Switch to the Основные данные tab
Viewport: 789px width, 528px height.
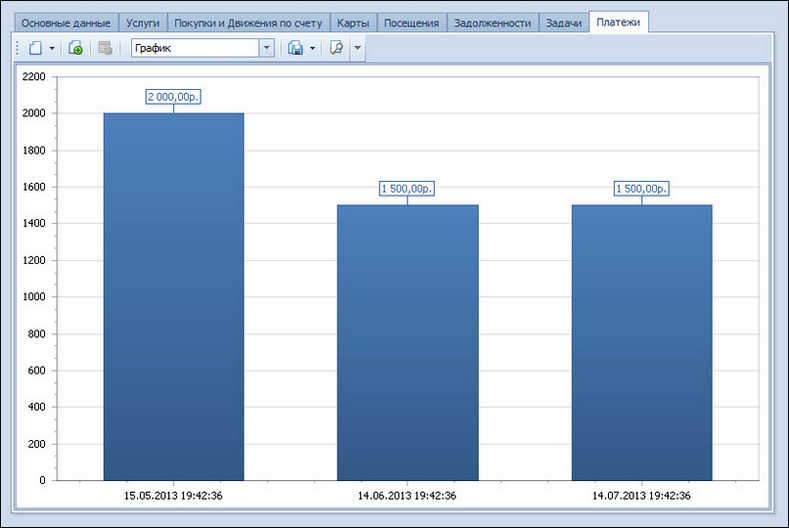66,23
